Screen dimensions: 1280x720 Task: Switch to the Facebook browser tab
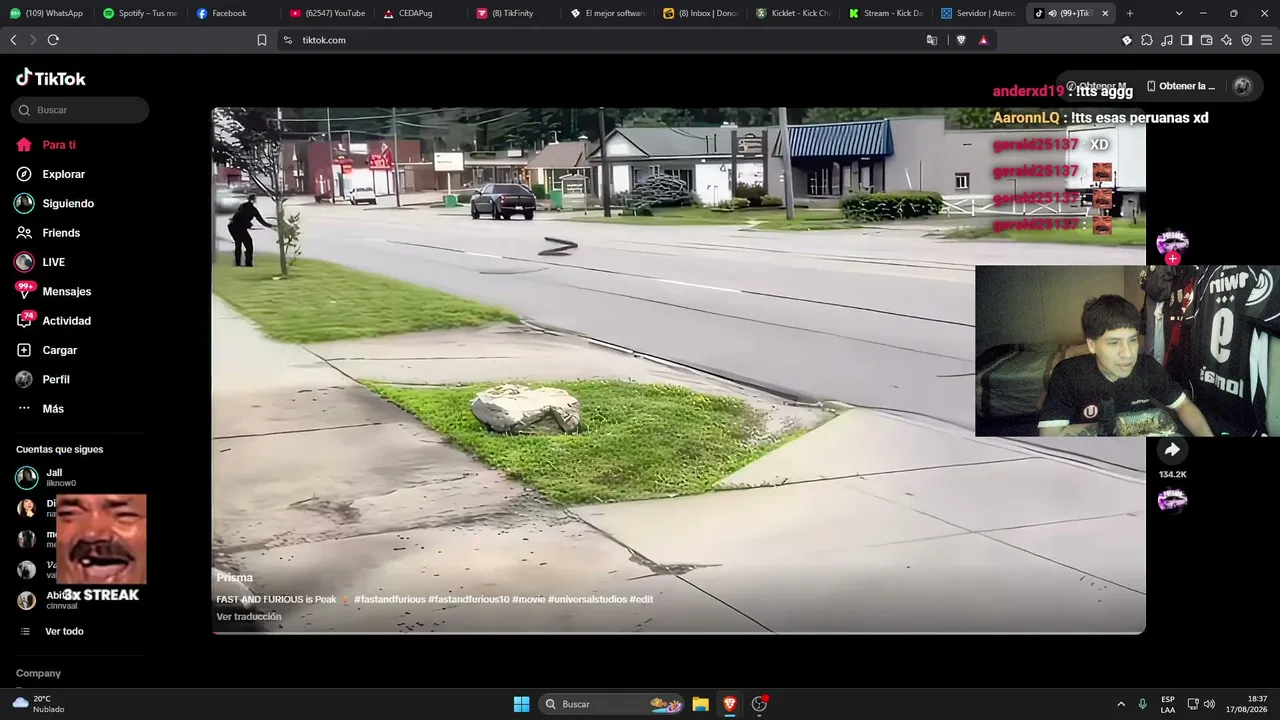[x=232, y=13]
